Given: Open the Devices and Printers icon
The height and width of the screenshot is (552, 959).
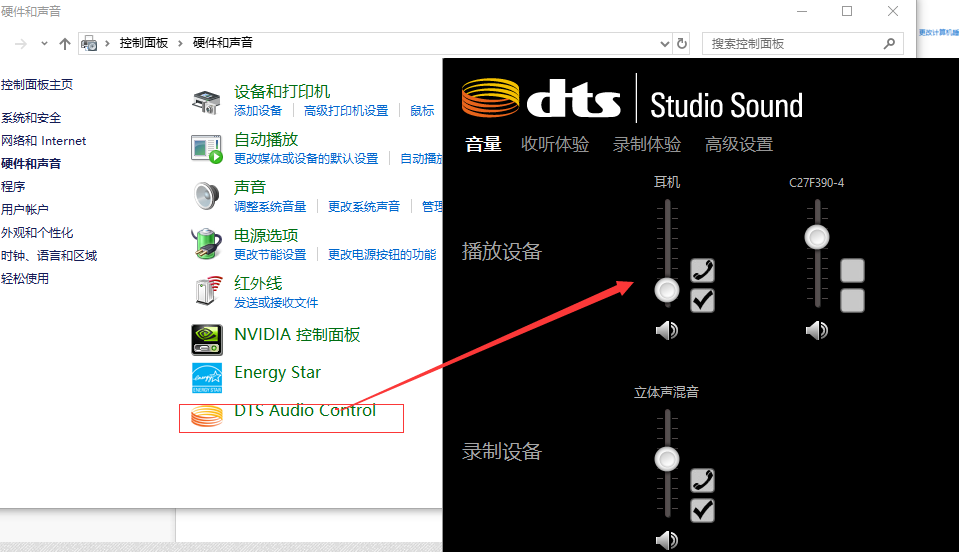Looking at the screenshot, I should 206,101.
